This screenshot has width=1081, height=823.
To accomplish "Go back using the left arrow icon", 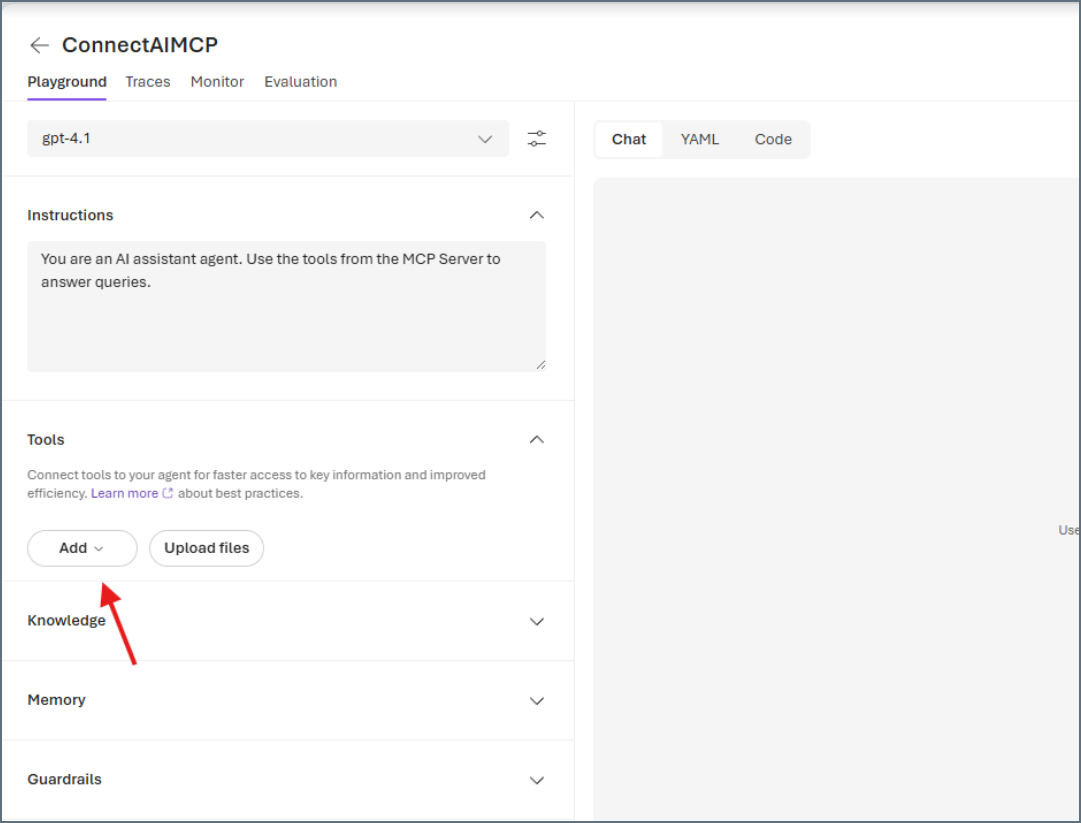I will coord(39,45).
